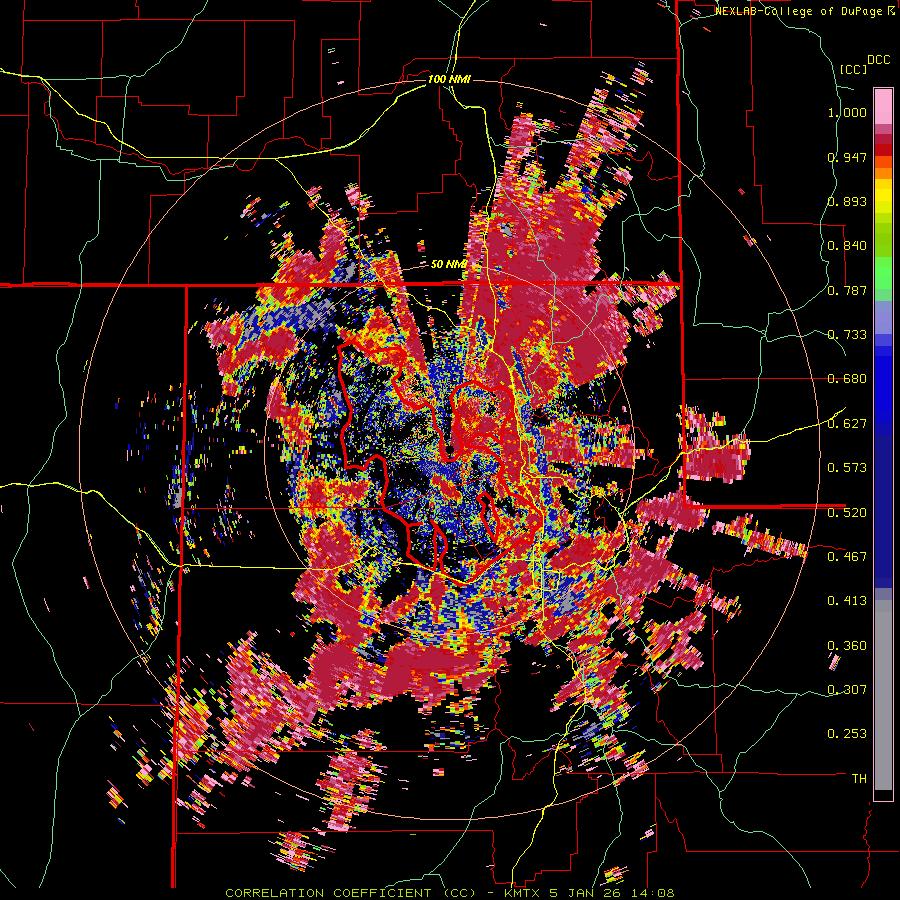Click the CORRELATION COEFFICIENT (CC) caption
The image size is (900, 900).
tap(350, 893)
